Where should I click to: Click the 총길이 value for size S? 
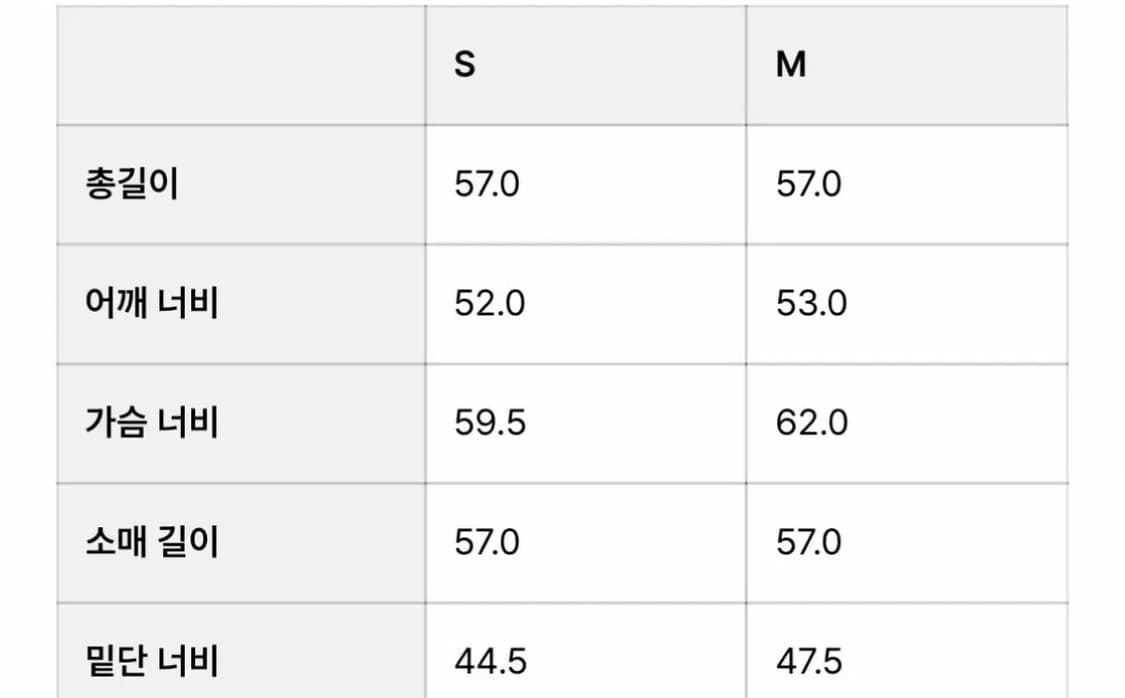[x=487, y=185]
